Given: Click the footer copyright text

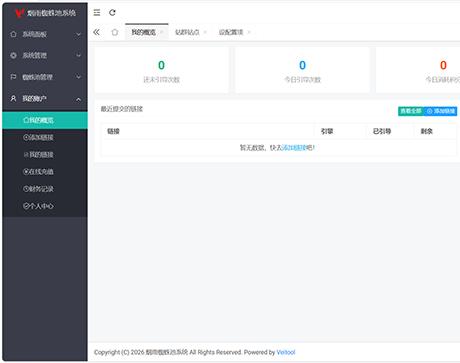Looking at the screenshot, I should point(184,352).
